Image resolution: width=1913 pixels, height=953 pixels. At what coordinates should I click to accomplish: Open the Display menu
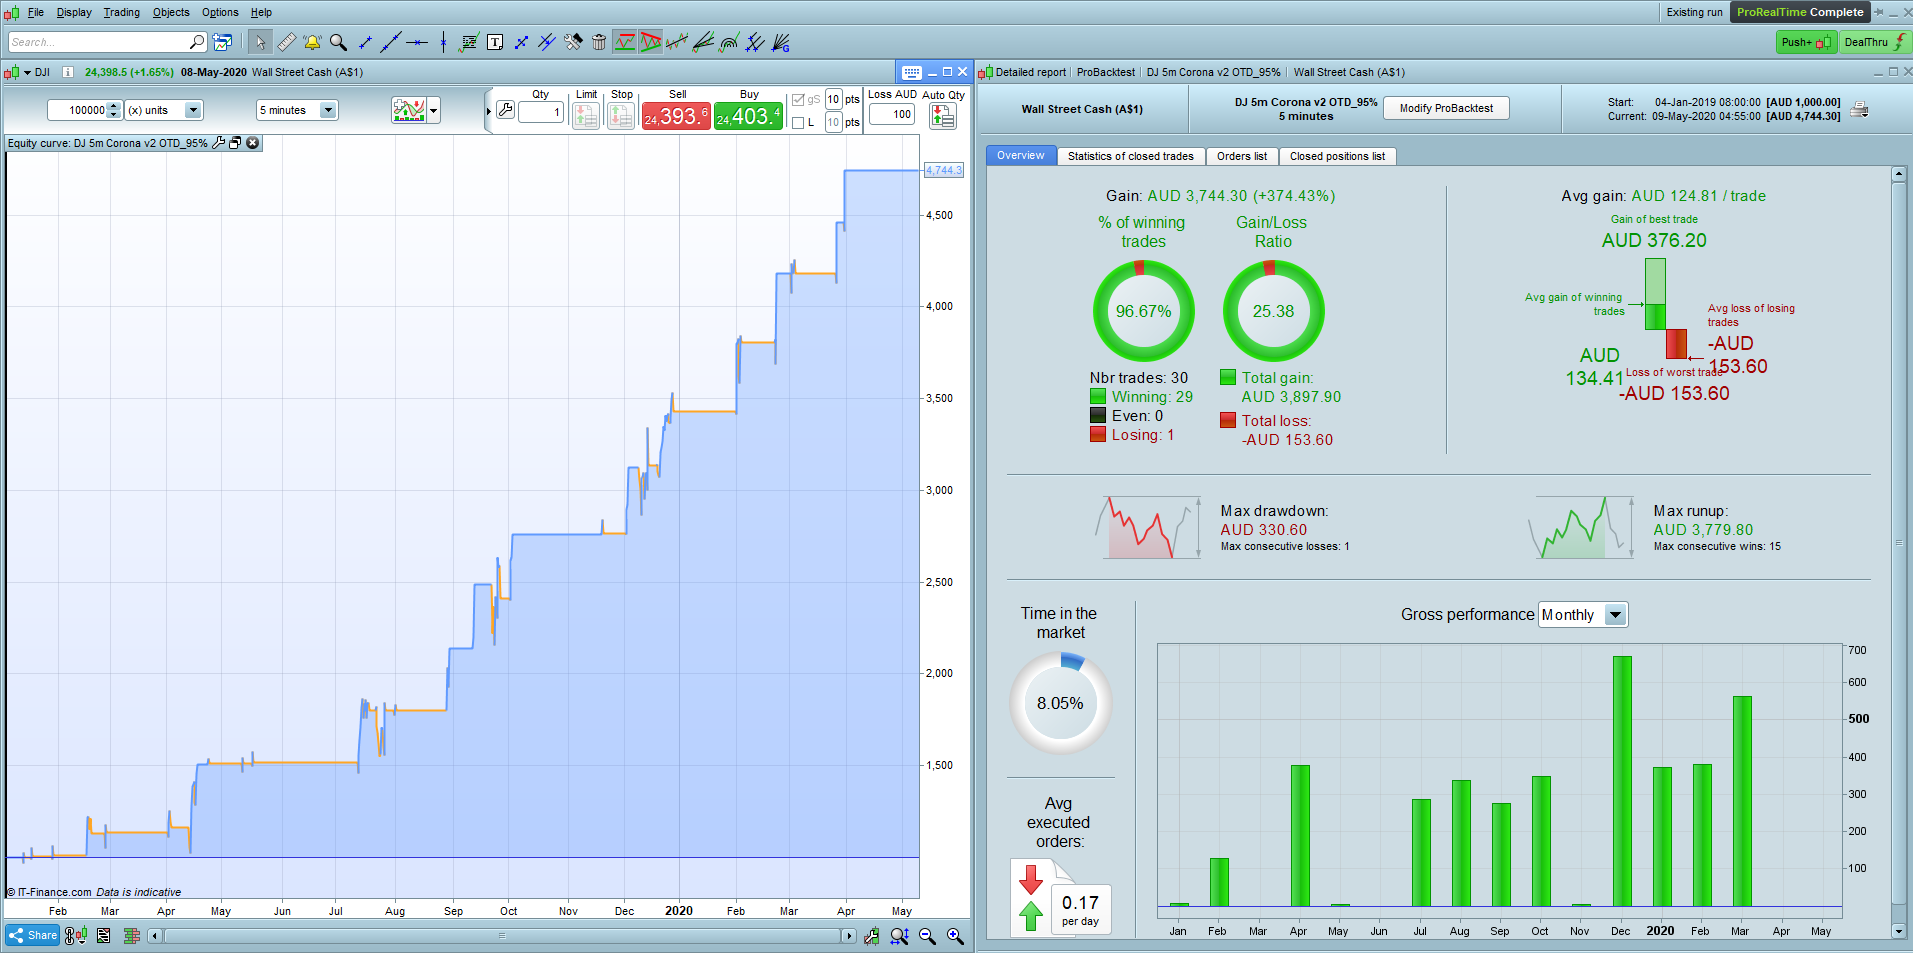(74, 12)
